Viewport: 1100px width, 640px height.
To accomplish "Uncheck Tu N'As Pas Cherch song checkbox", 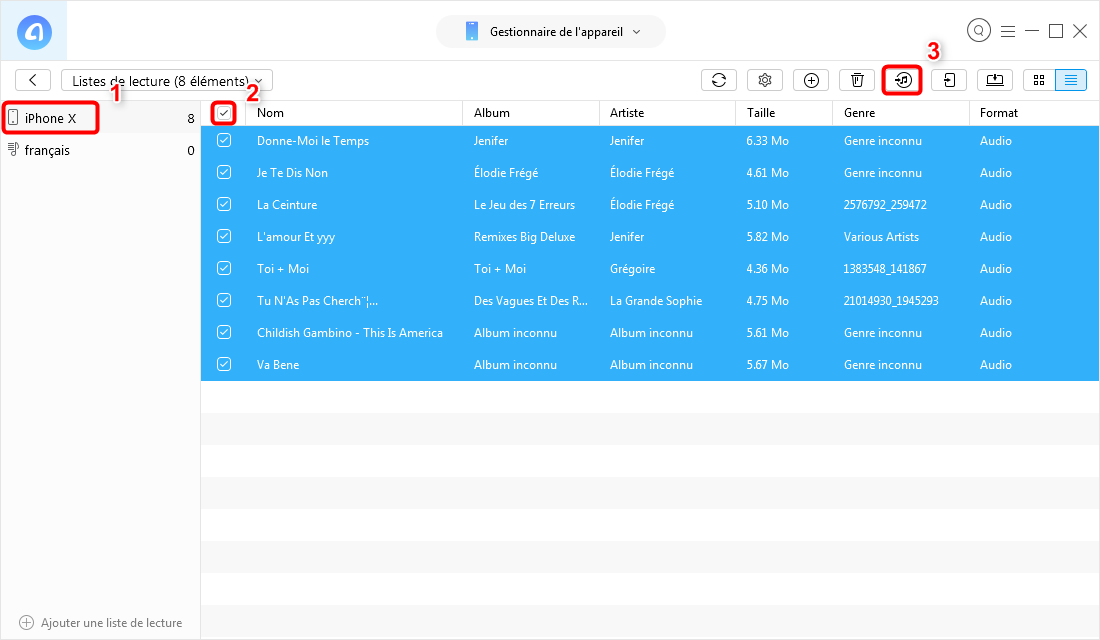I will point(224,300).
